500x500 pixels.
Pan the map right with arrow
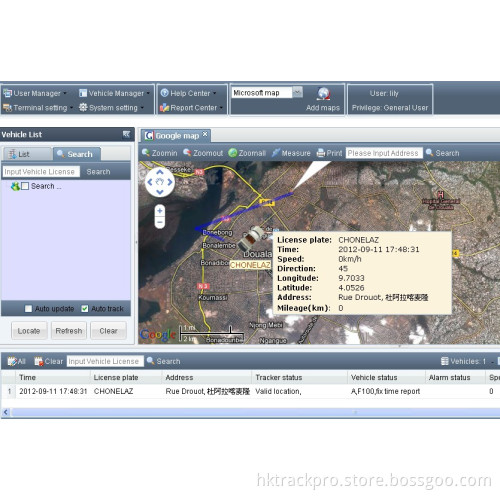(x=170, y=182)
